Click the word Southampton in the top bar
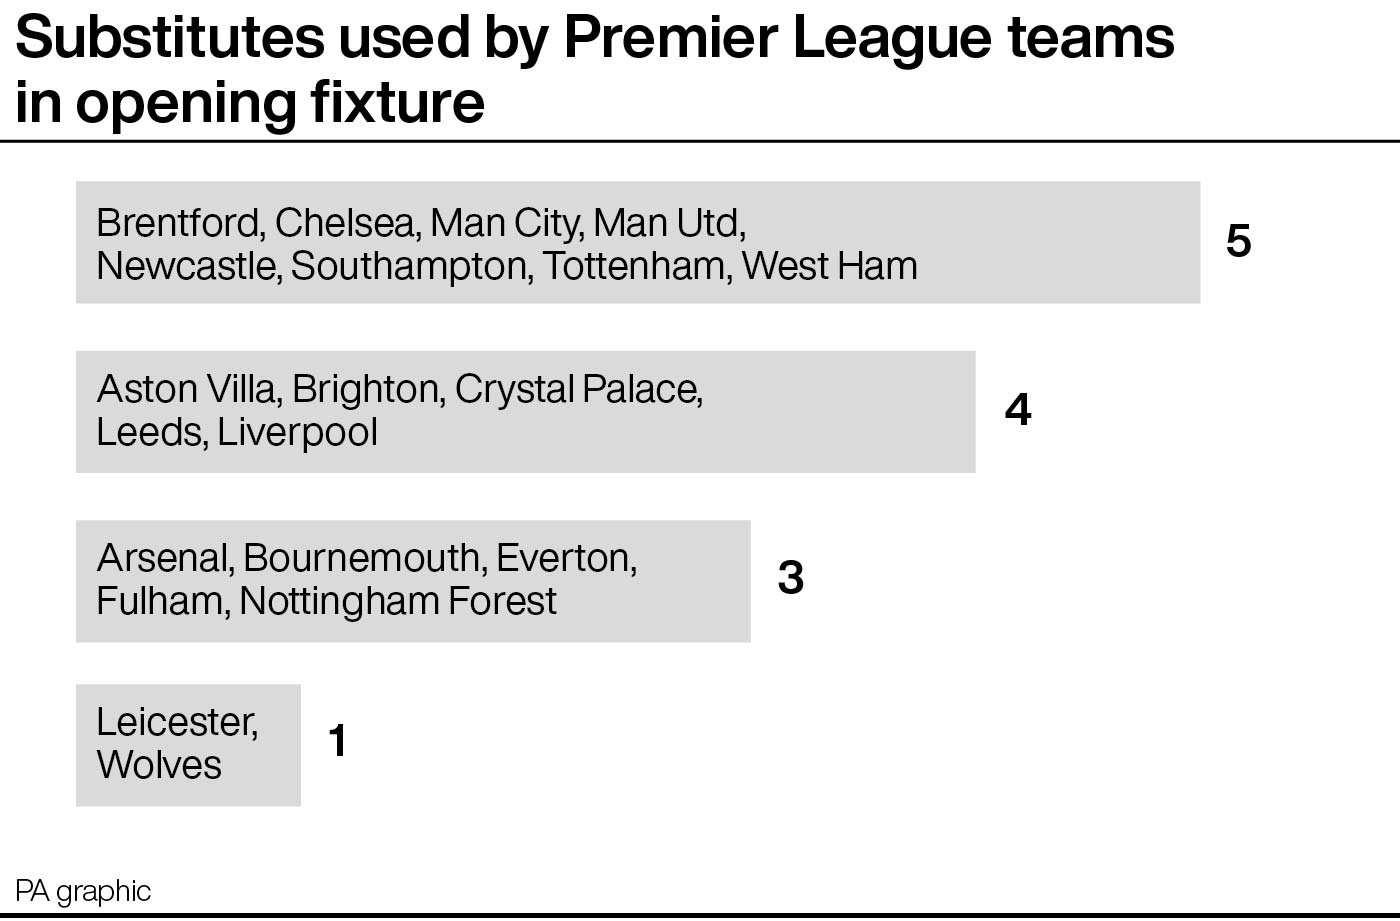1400x921 pixels. pyautogui.click(x=412, y=268)
